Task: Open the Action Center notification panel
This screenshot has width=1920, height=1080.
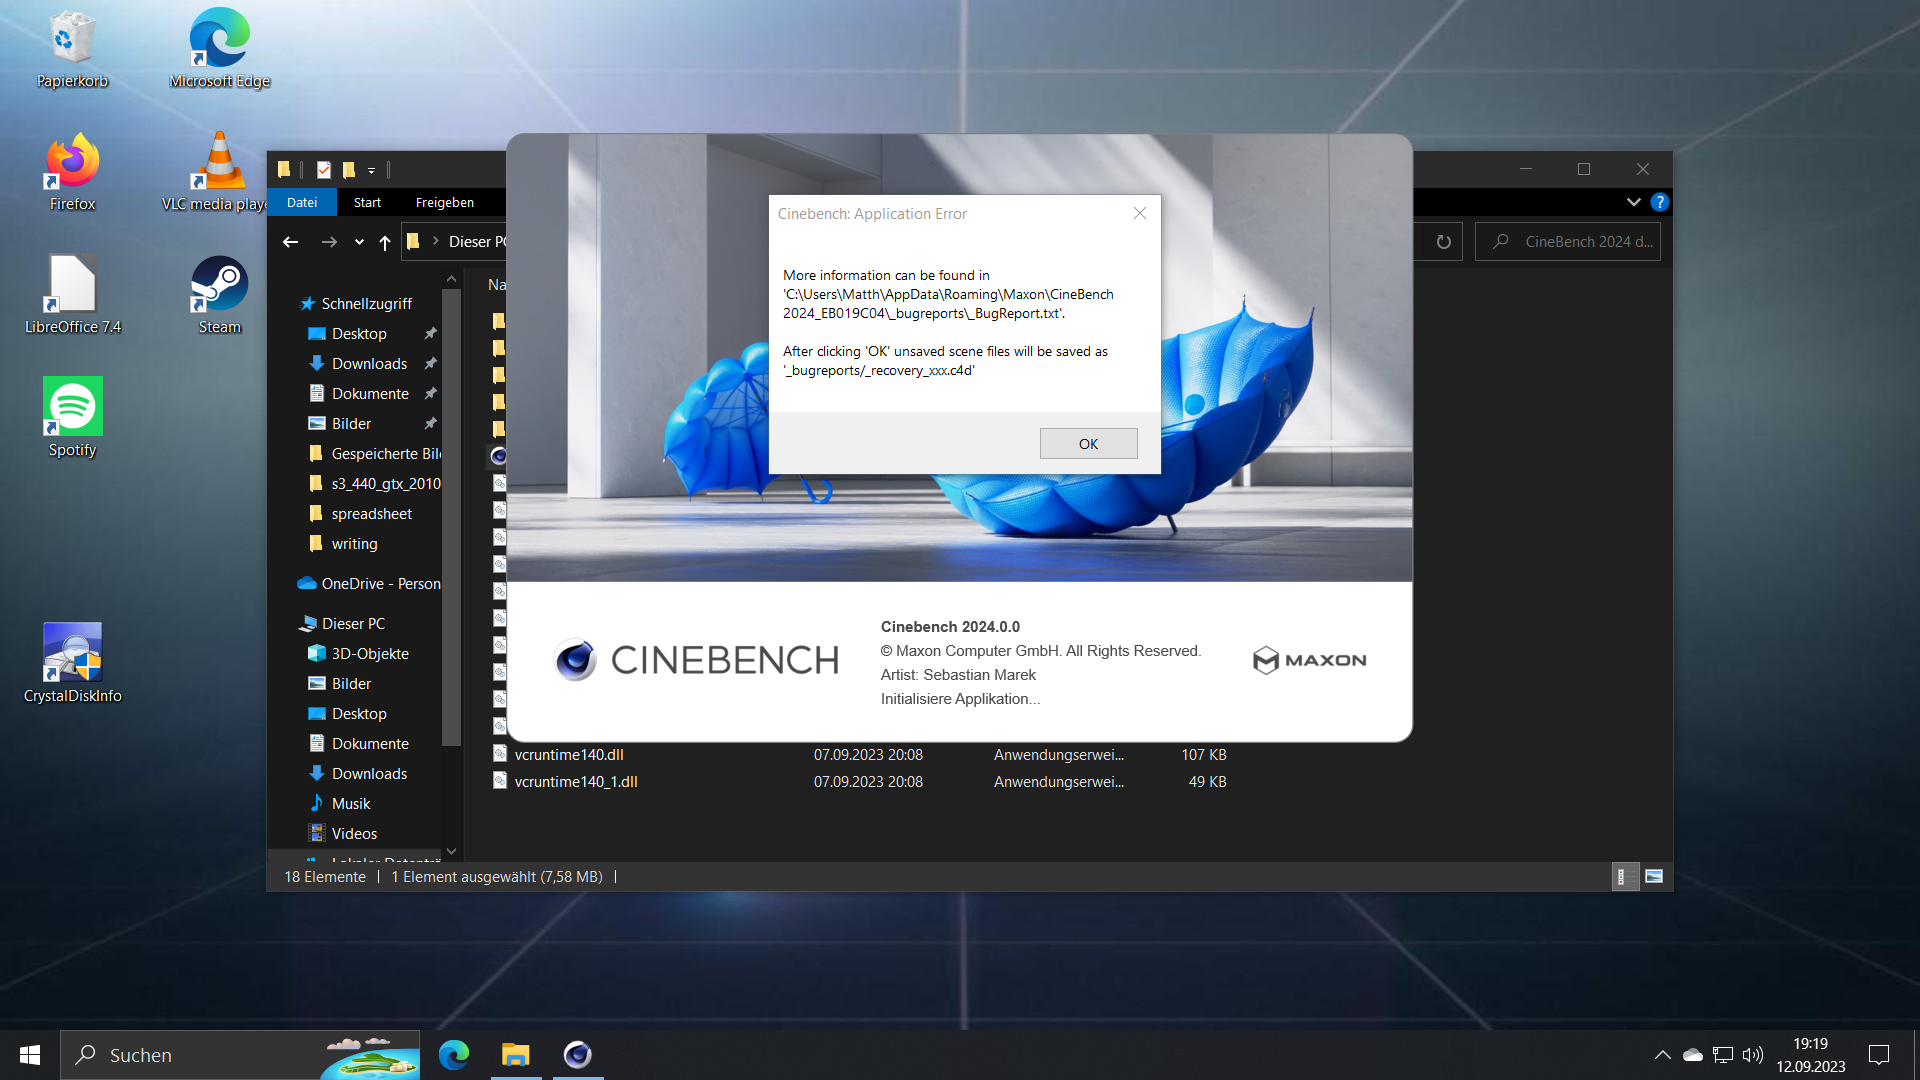Action: [x=1878, y=1054]
